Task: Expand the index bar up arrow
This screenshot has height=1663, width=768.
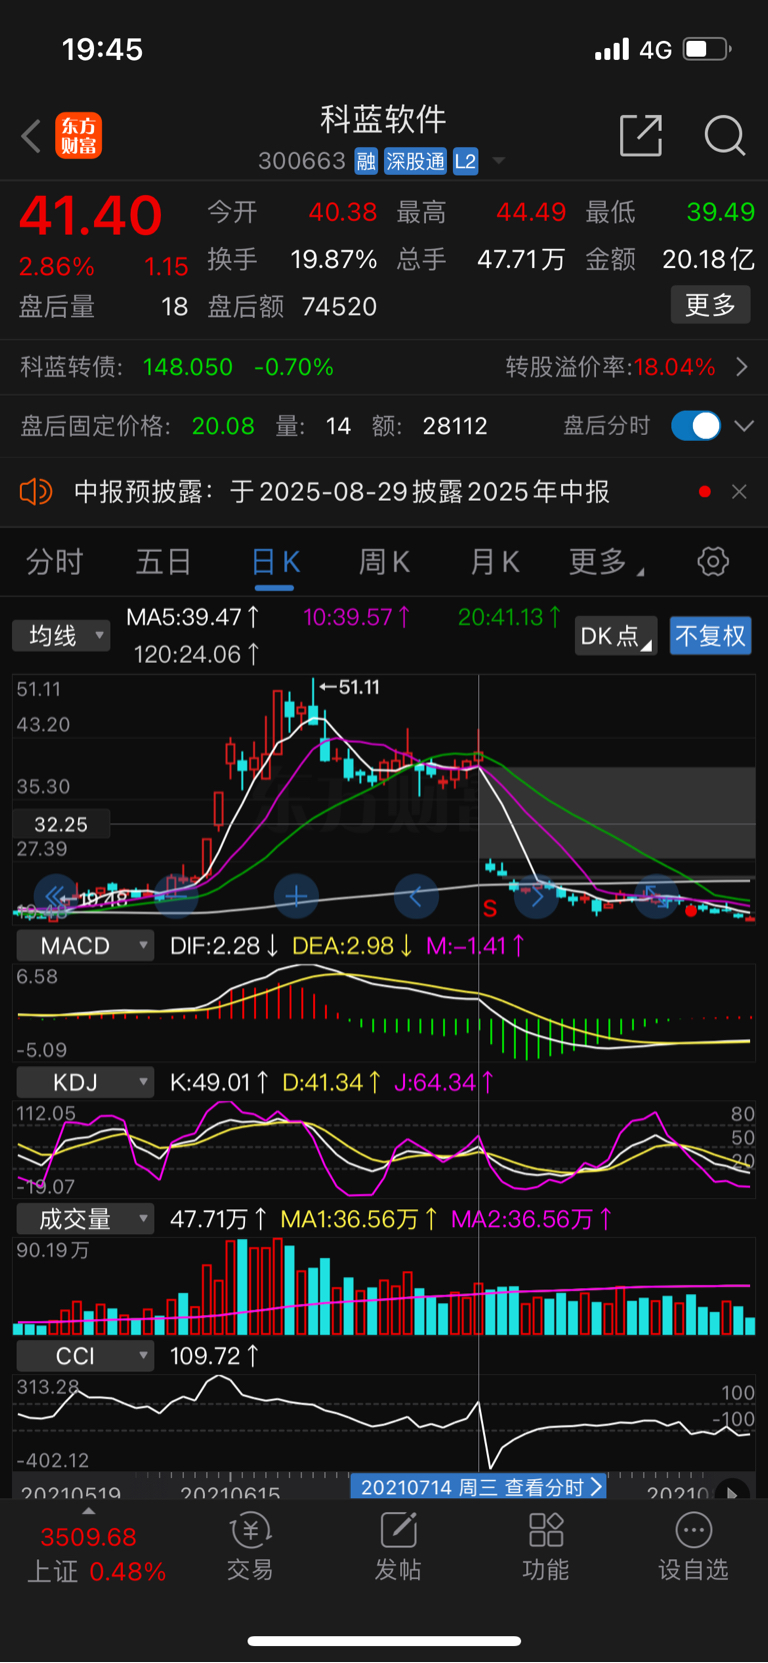Action: pos(89,1512)
